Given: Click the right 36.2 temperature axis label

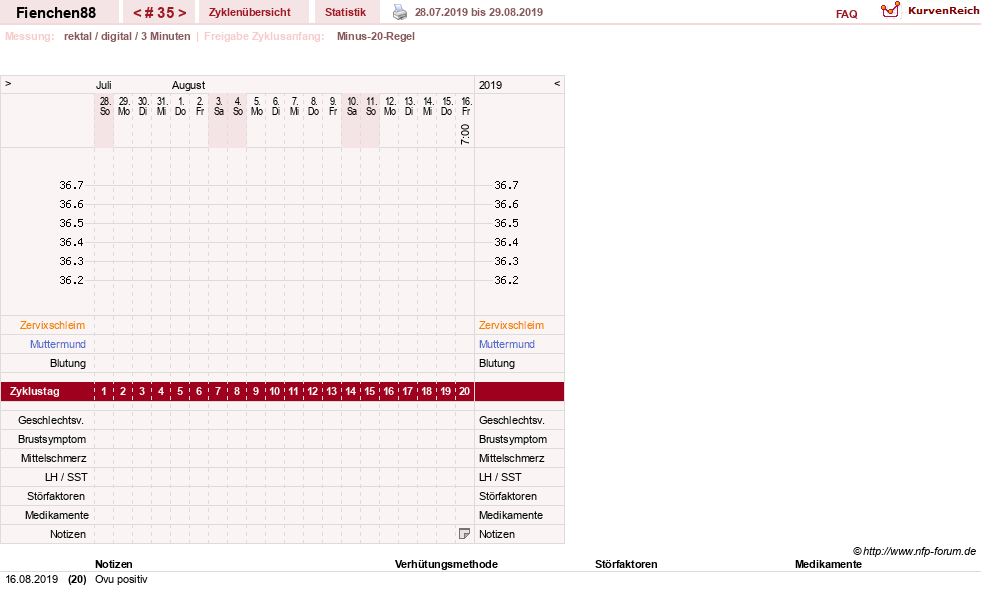Looking at the screenshot, I should 506,280.
